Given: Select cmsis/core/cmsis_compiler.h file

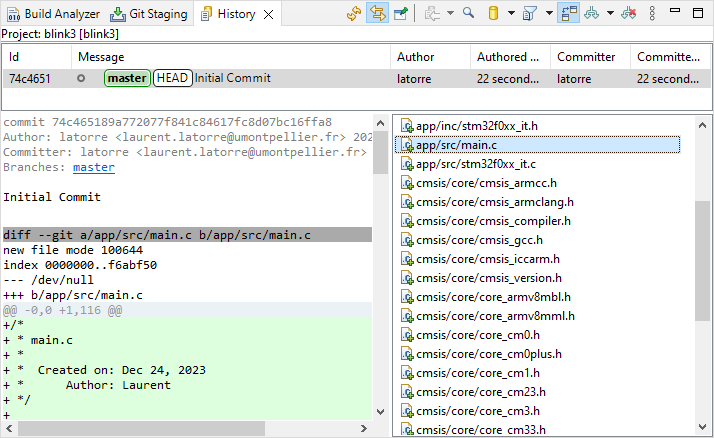Looking at the screenshot, I should pos(485,221).
